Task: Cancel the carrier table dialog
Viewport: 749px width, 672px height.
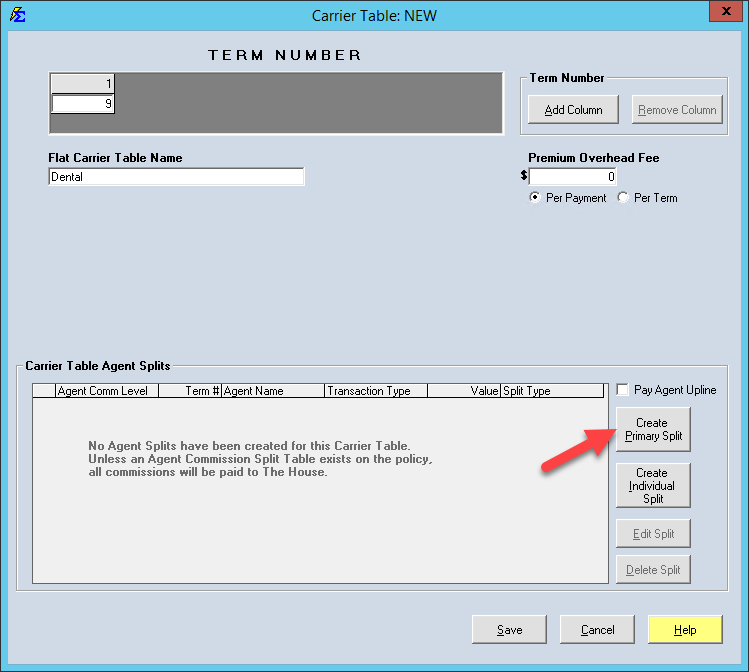Action: (x=597, y=630)
